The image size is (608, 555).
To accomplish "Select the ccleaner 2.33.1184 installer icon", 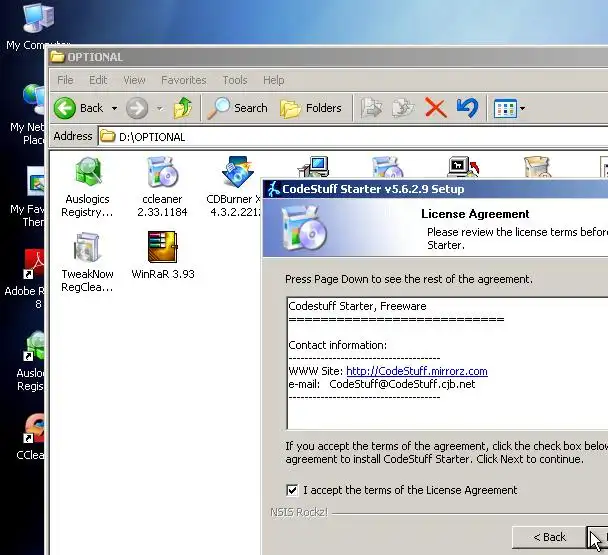I will point(162,172).
